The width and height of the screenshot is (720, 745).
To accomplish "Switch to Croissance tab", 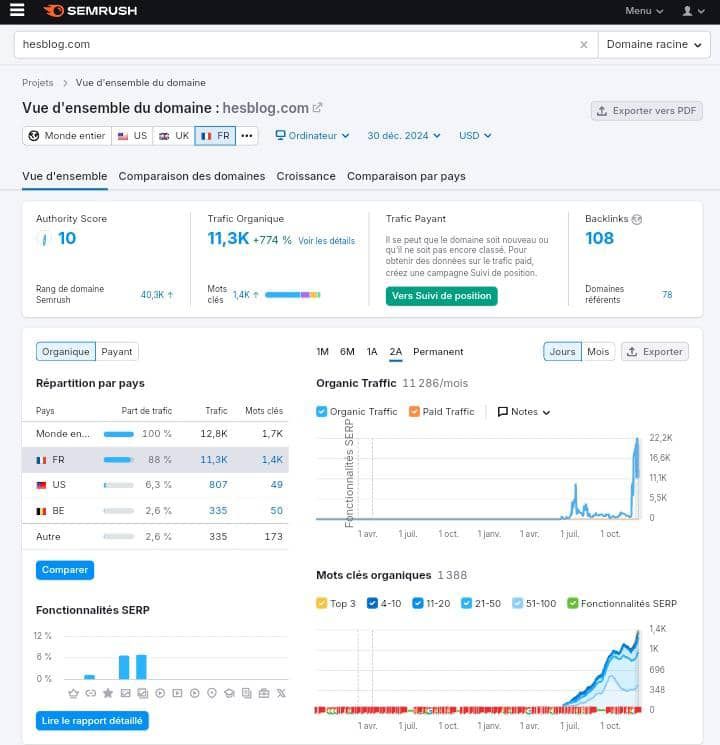I will point(306,176).
